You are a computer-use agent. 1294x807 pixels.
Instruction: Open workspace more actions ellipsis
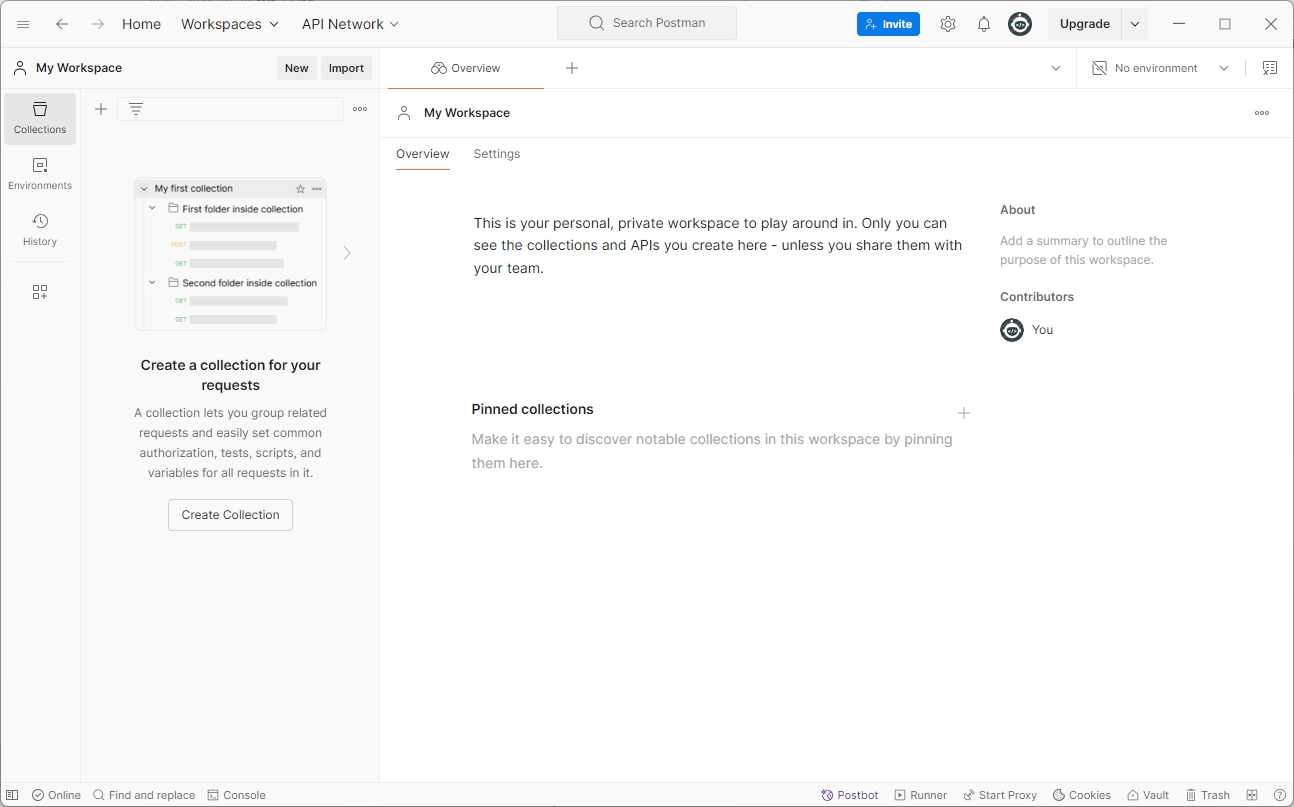1262,113
